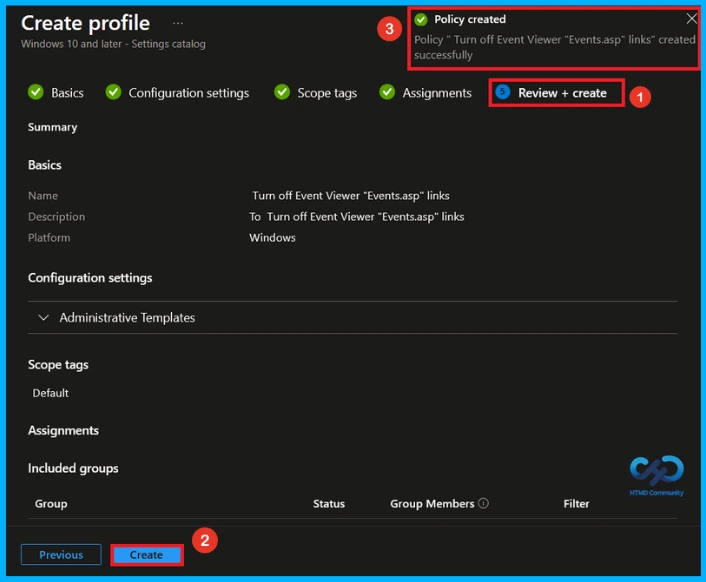Click the Platform field label
The image size is (706, 582).
[x=49, y=238]
